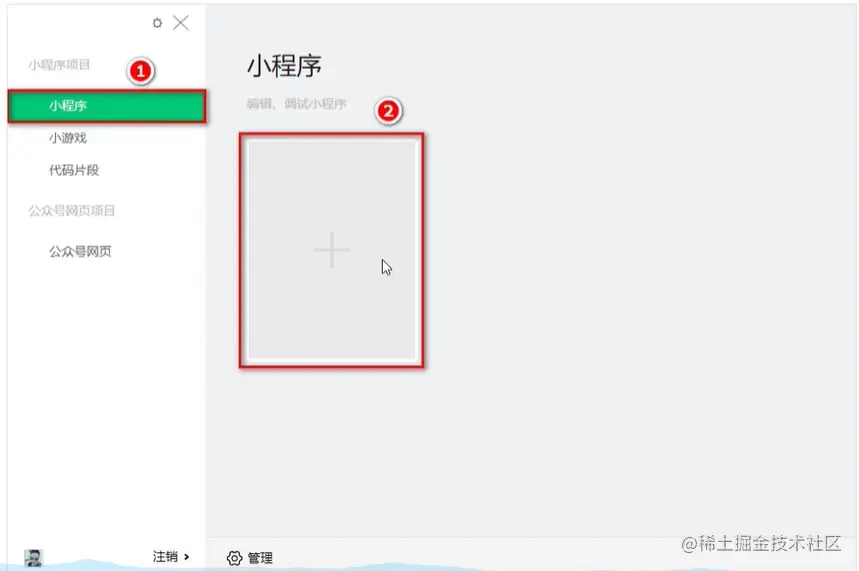
Task: Click the chevron arrow beside 注销
Action: coord(187,557)
